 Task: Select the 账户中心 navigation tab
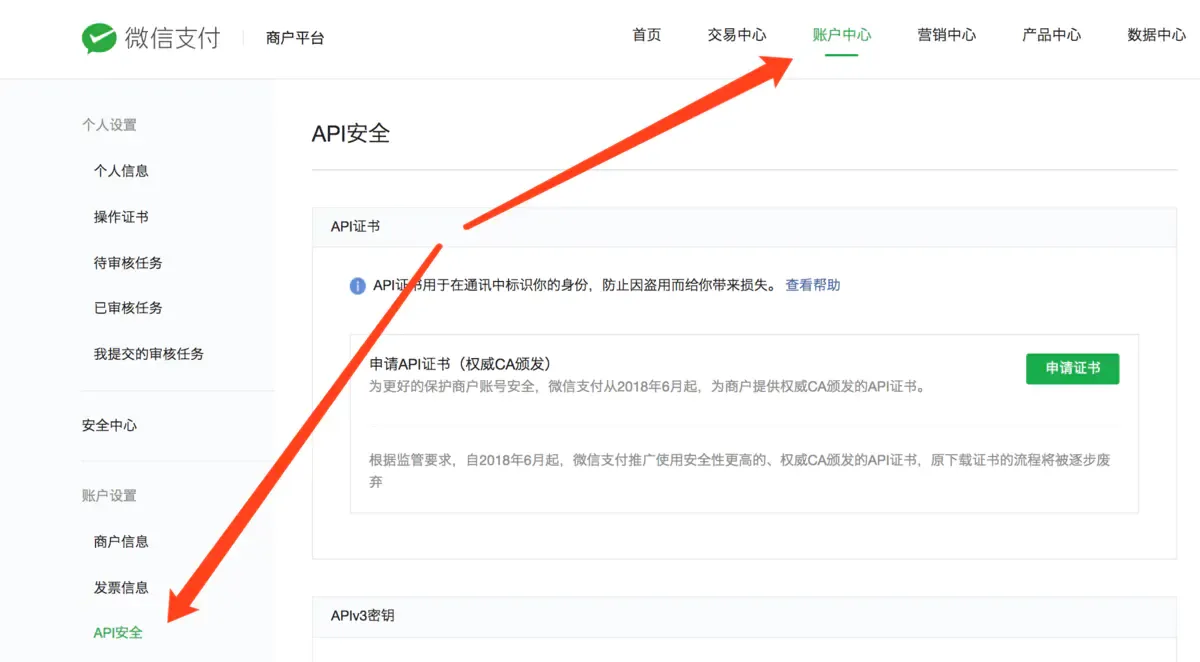(x=842, y=35)
